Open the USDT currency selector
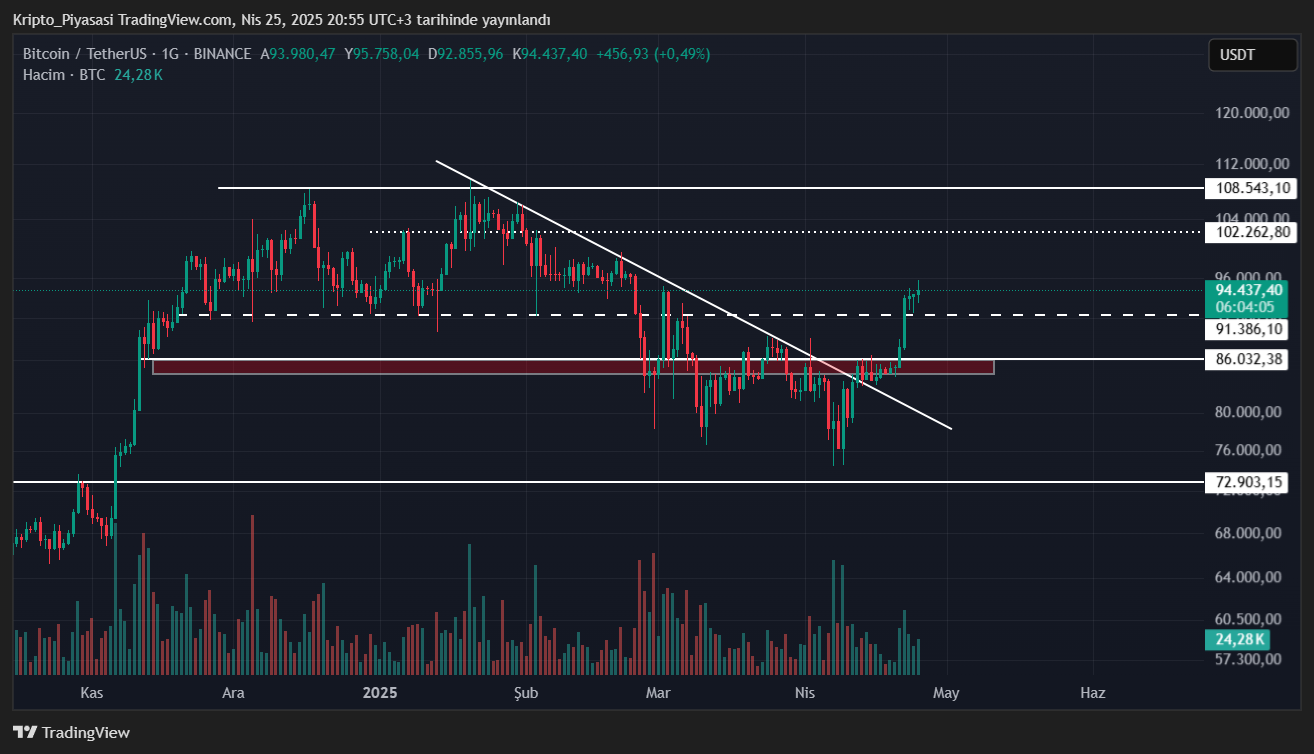The width and height of the screenshot is (1314, 754). pos(1251,55)
